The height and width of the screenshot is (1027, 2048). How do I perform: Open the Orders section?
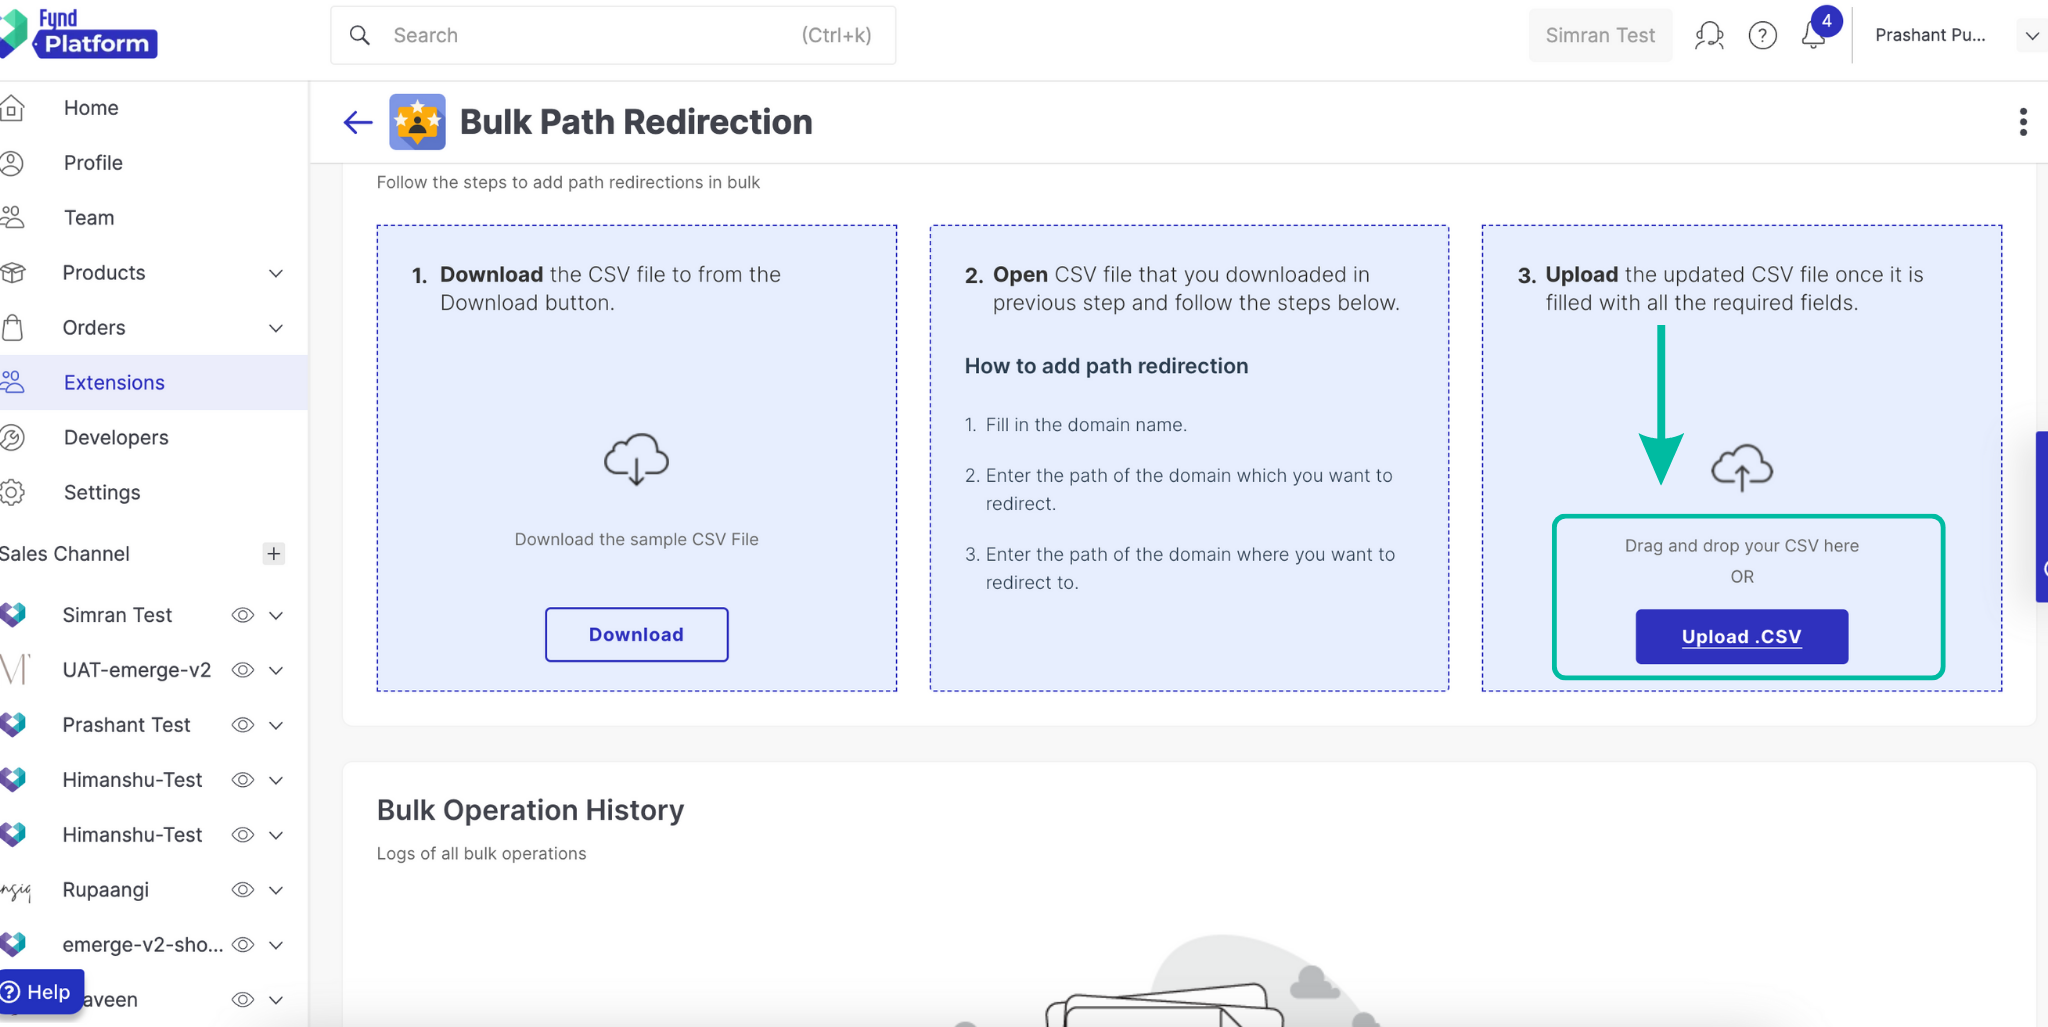click(94, 327)
